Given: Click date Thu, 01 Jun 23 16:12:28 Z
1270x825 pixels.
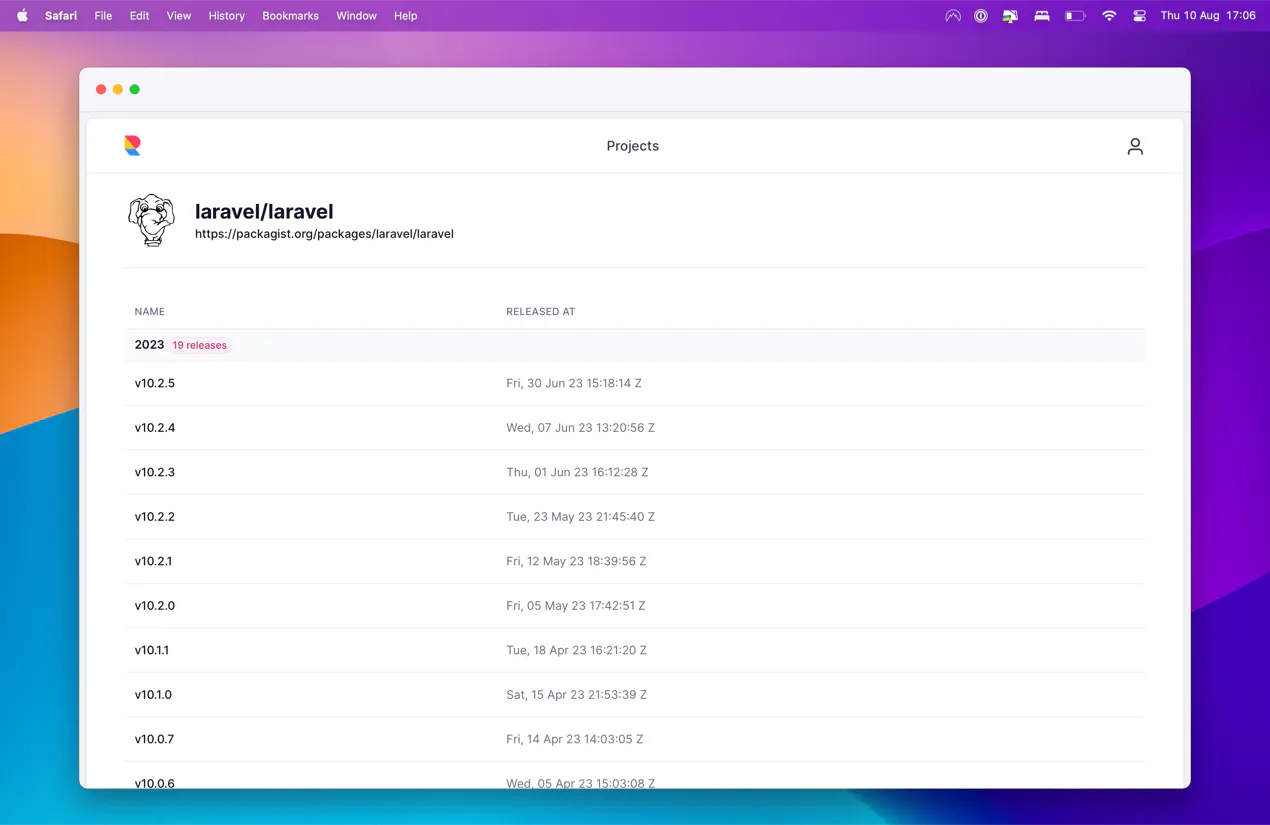Looking at the screenshot, I should [577, 472].
